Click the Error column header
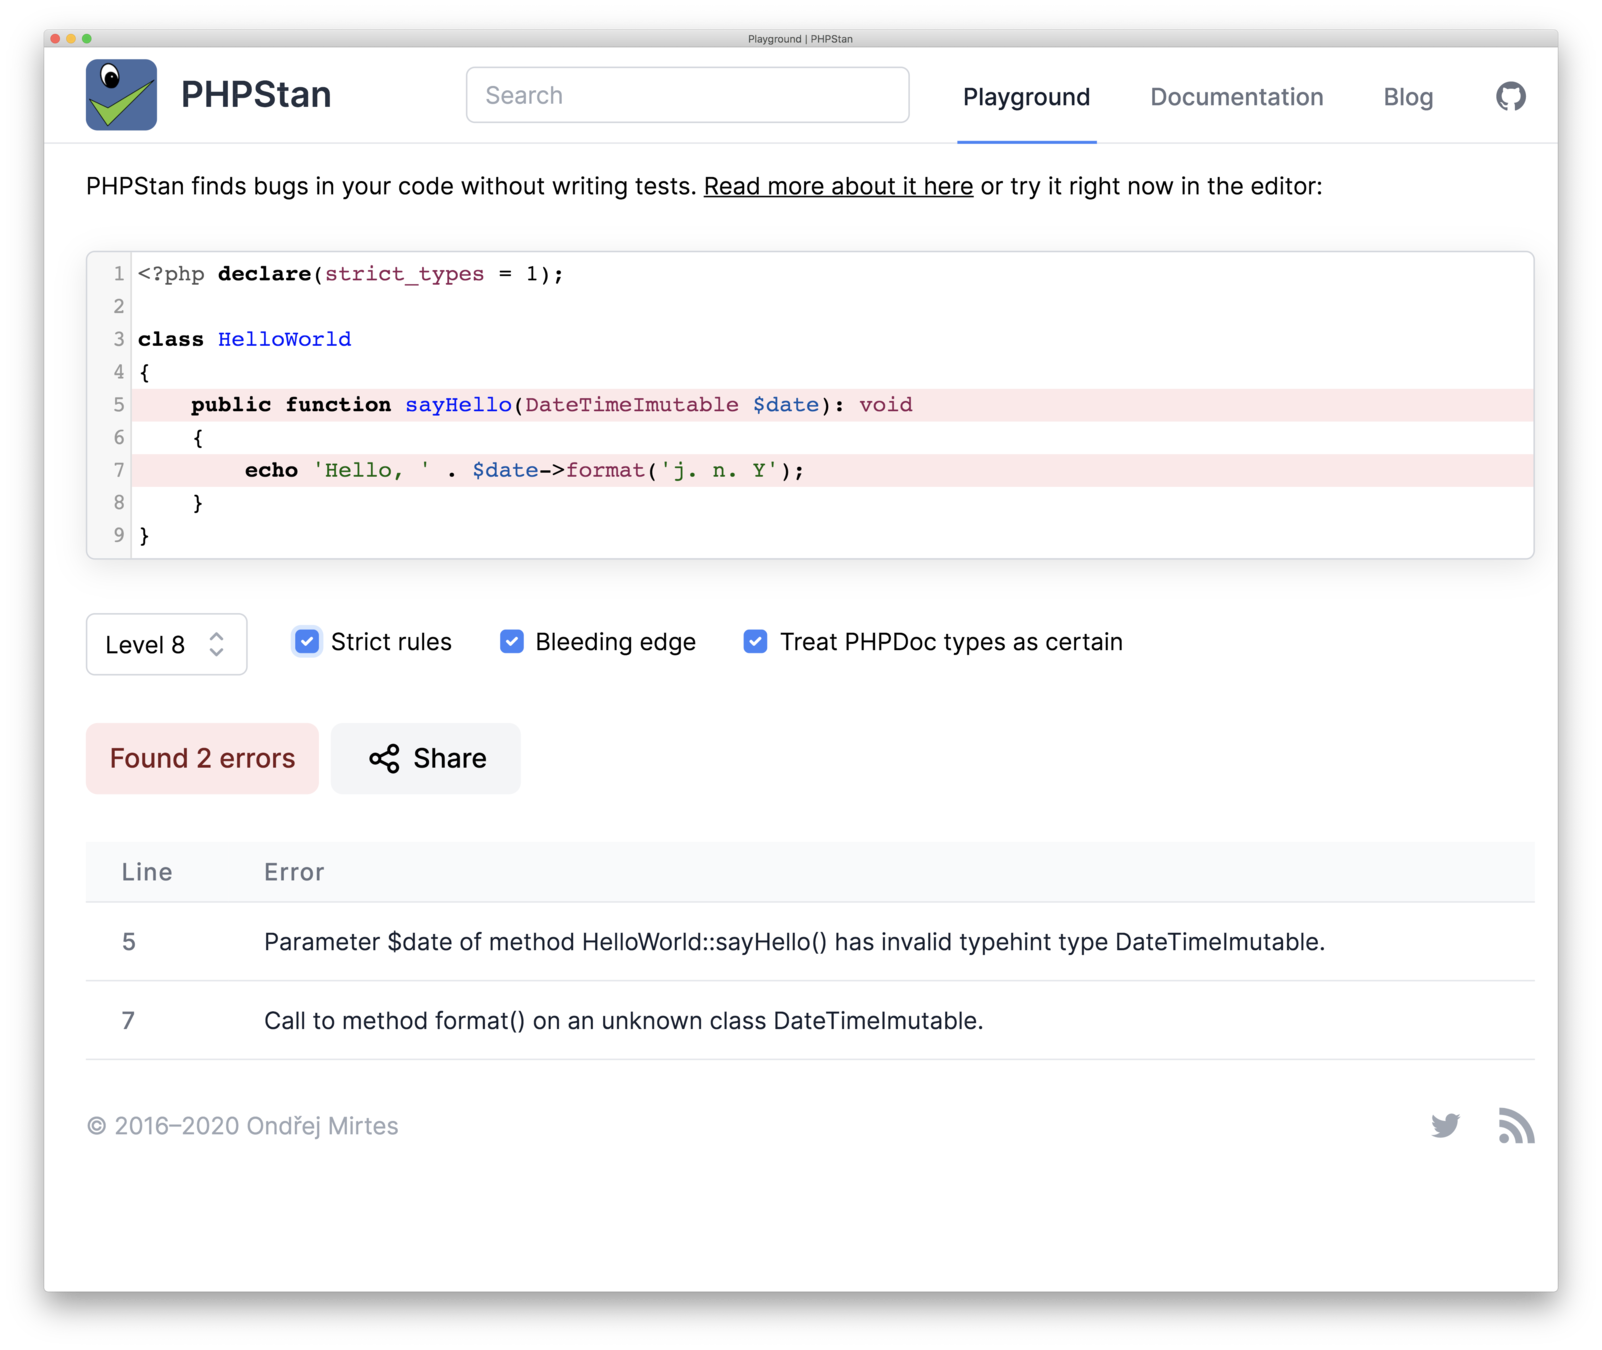Image resolution: width=1602 pixels, height=1350 pixels. 294,872
